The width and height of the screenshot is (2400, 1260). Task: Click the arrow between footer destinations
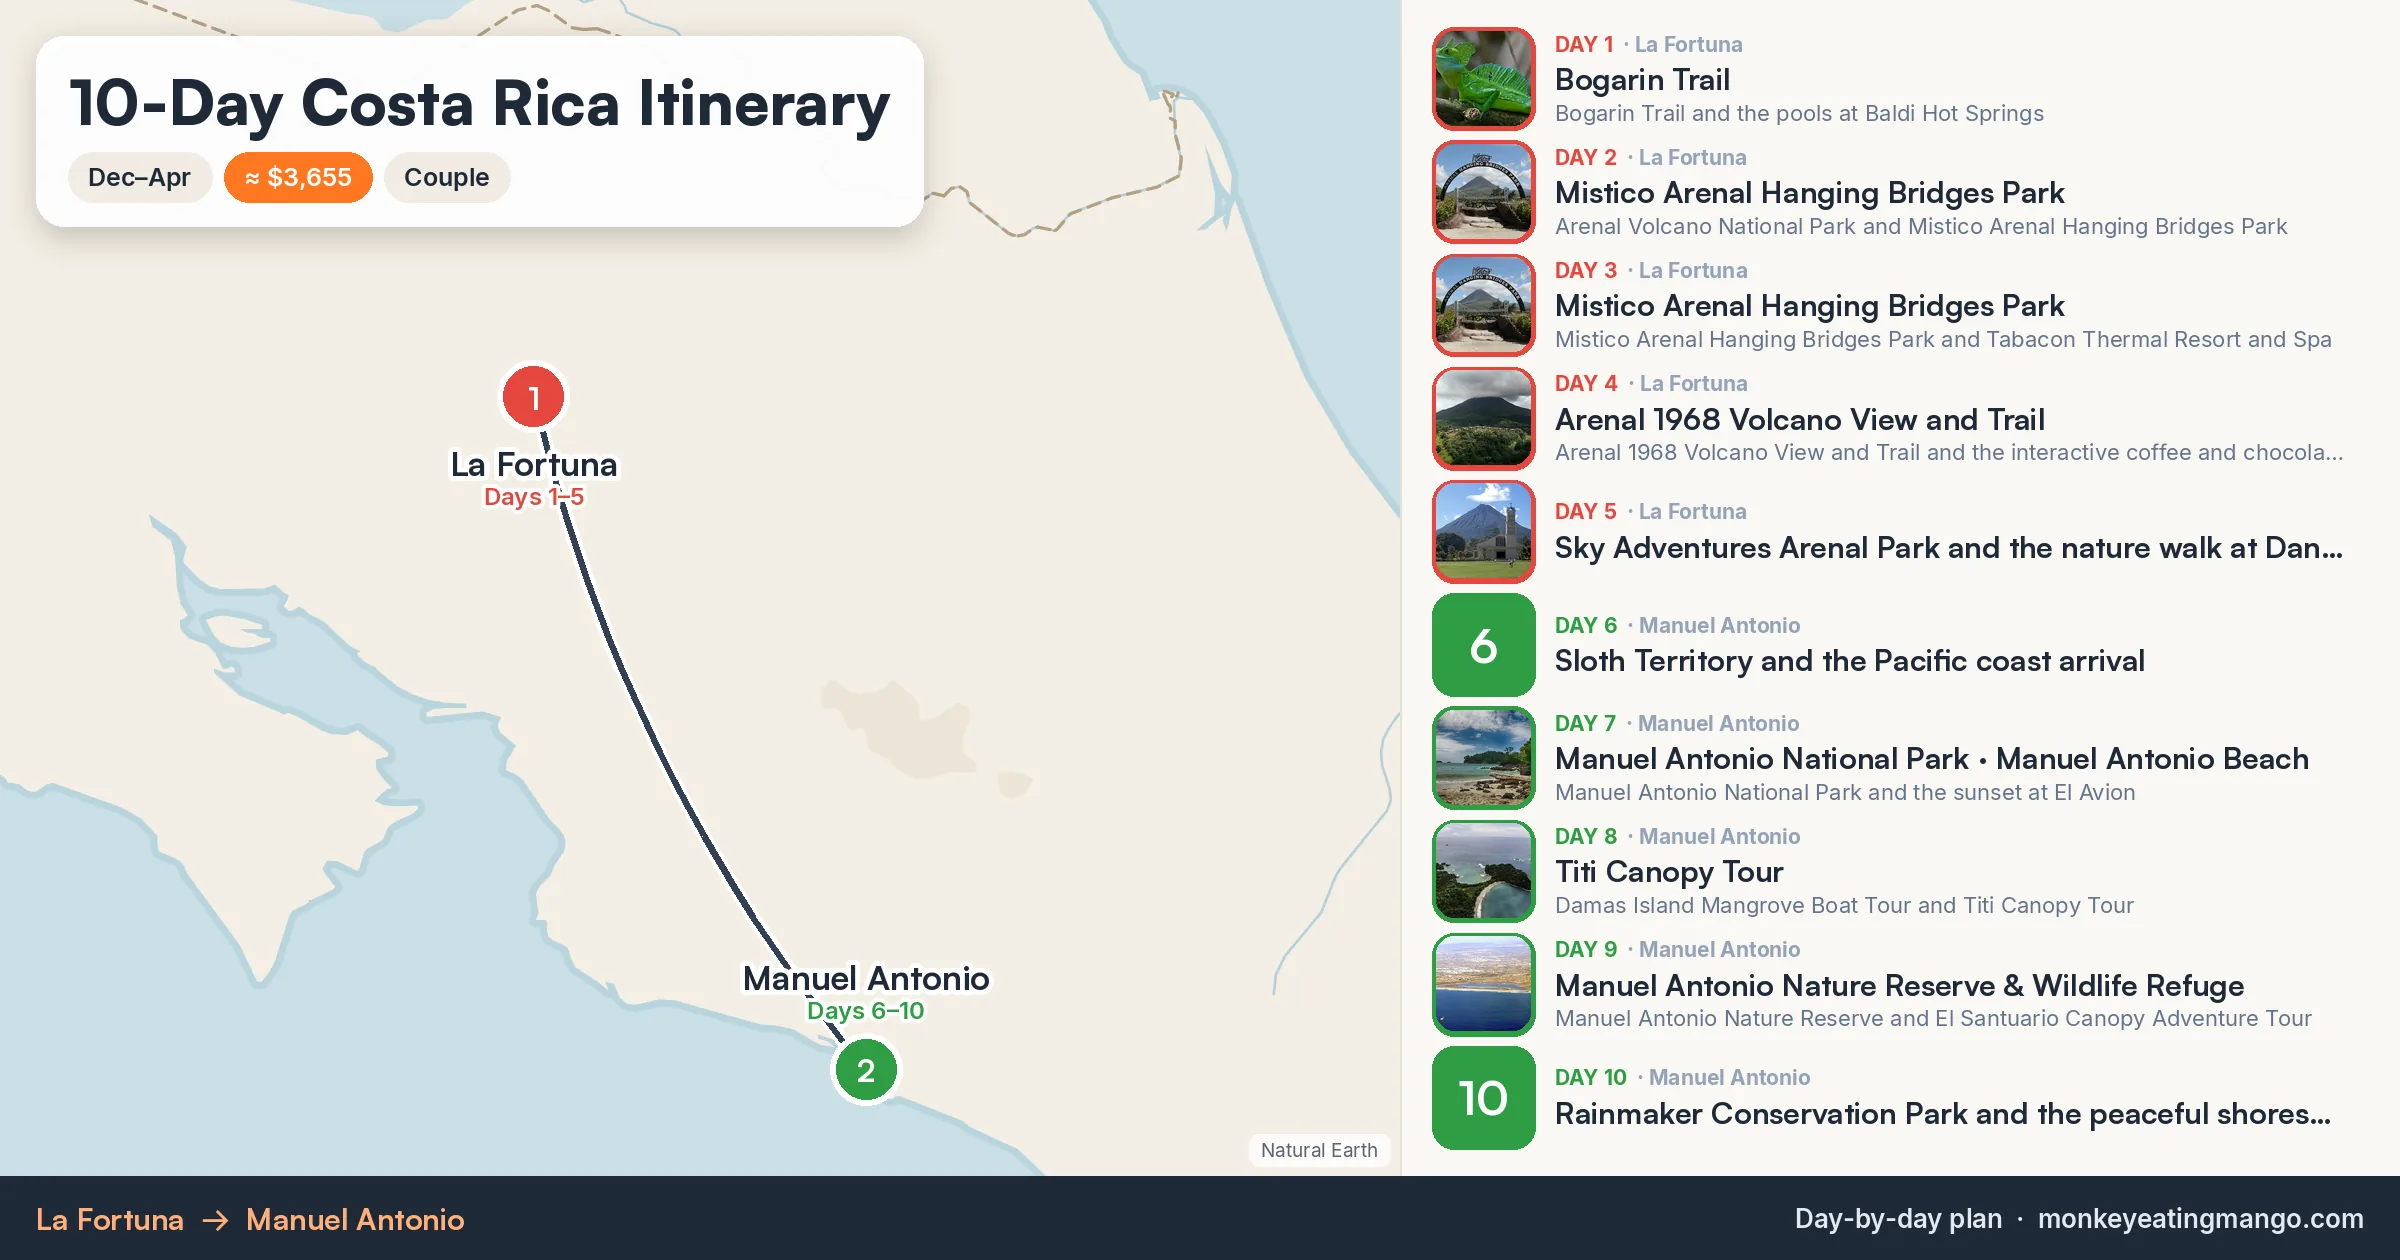pyautogui.click(x=216, y=1220)
